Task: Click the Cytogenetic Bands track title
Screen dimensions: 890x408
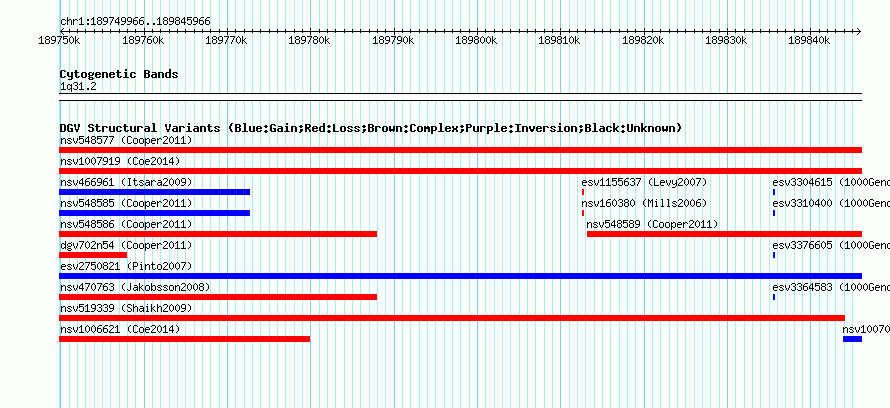Action: (x=119, y=74)
